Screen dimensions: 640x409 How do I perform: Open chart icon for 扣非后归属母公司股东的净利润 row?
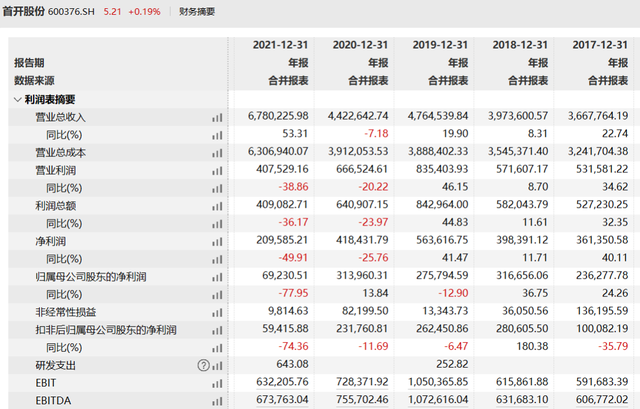click(217, 330)
